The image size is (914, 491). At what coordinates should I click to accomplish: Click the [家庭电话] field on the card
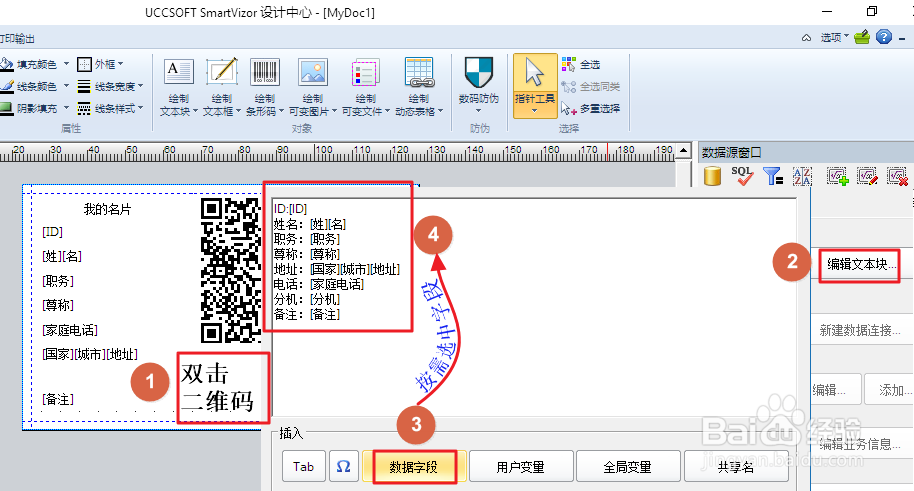(70, 330)
